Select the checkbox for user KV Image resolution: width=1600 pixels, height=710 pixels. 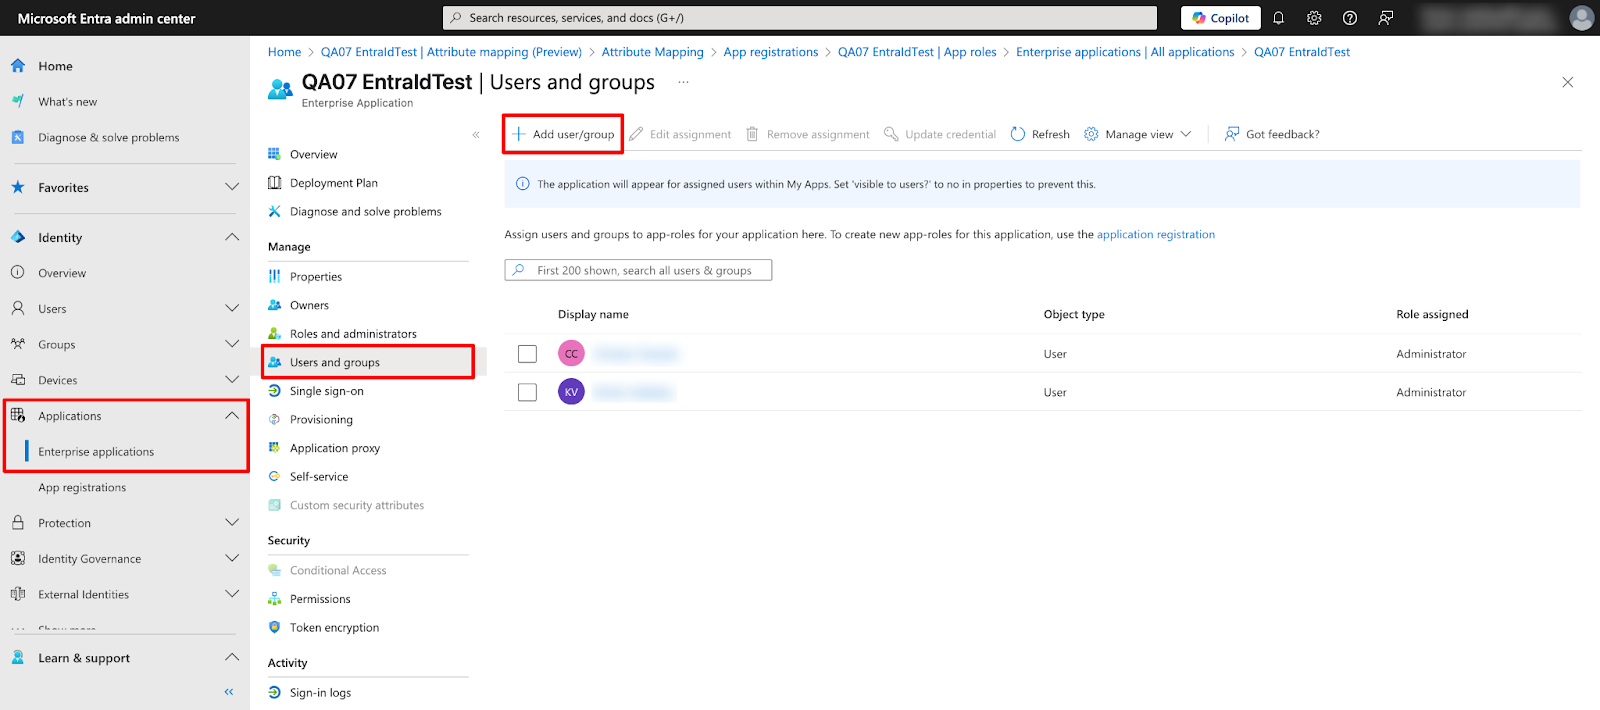click(527, 392)
